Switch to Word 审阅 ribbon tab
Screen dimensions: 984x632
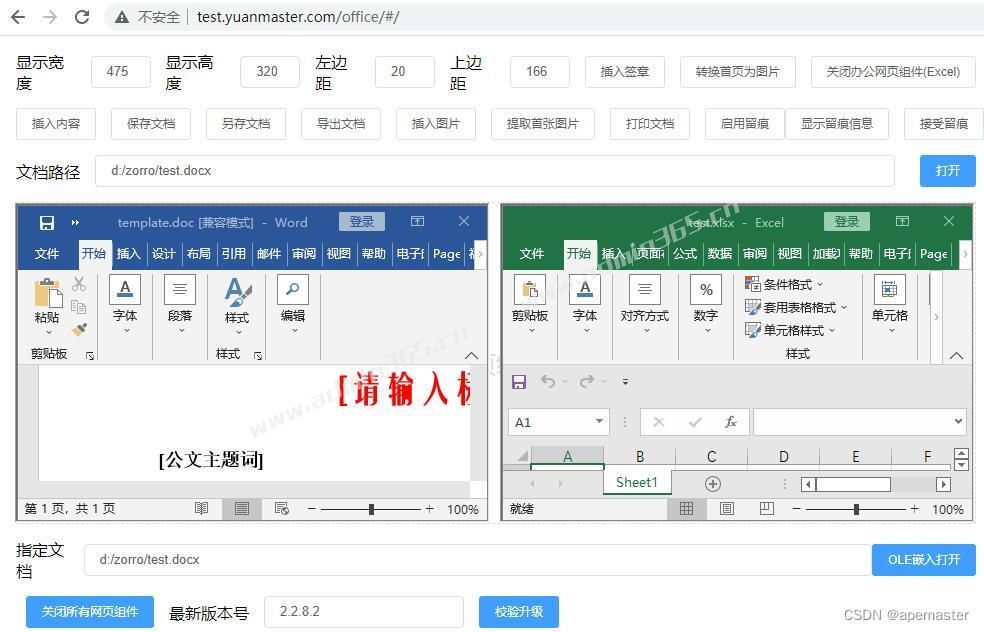(x=304, y=254)
